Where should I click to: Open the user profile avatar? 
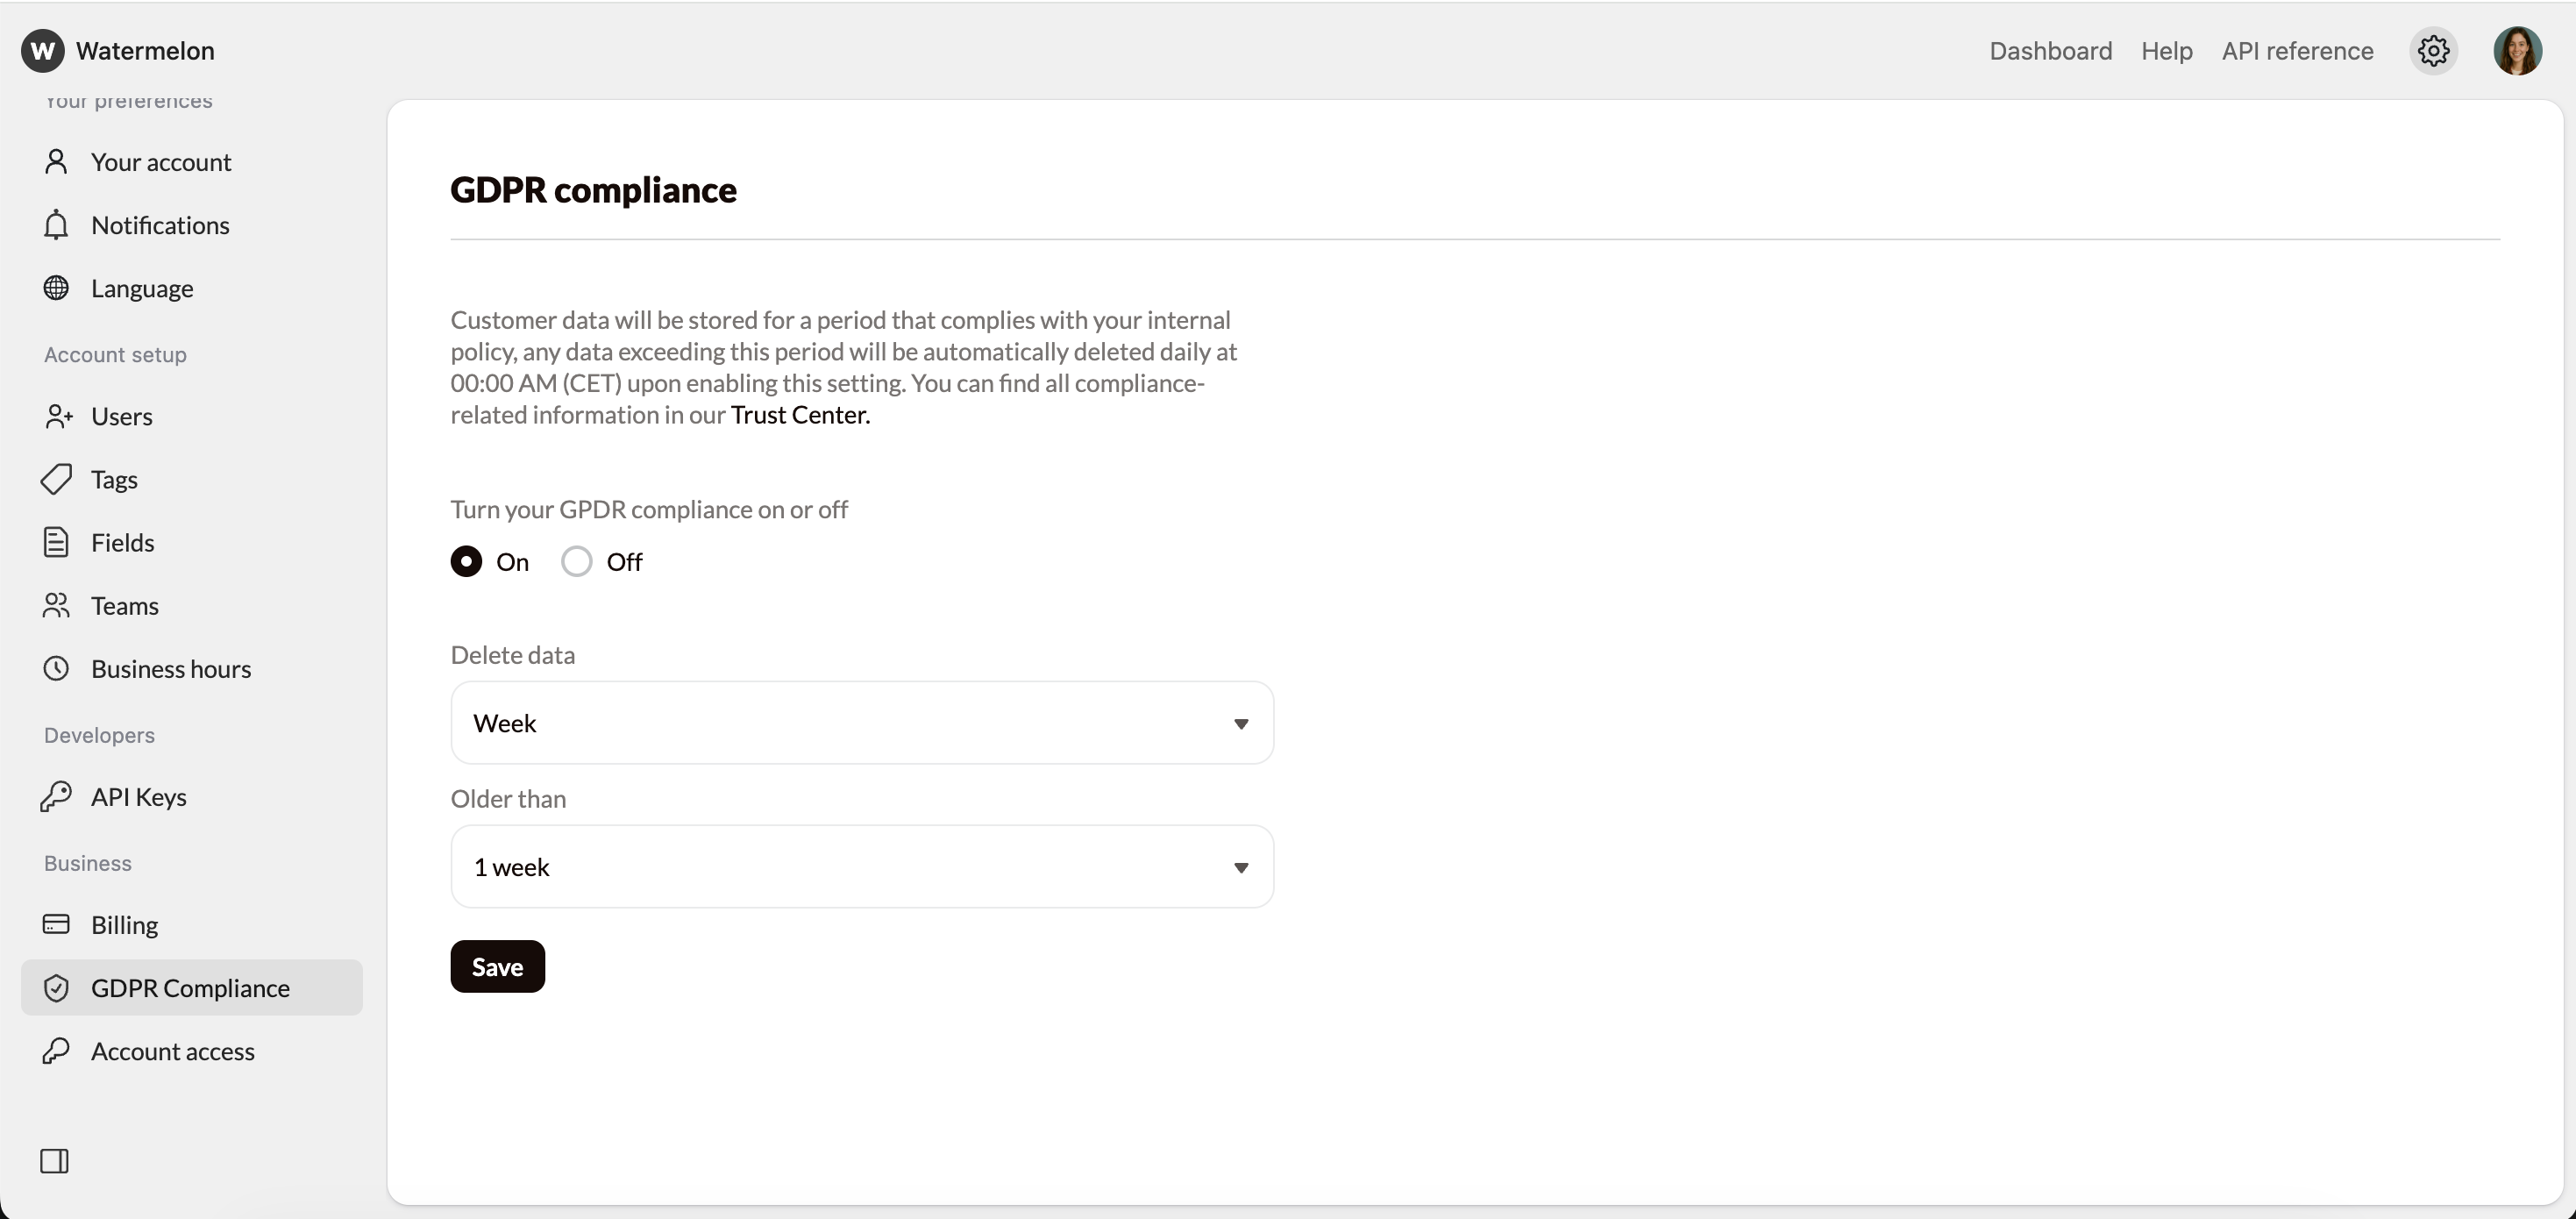pos(2517,50)
